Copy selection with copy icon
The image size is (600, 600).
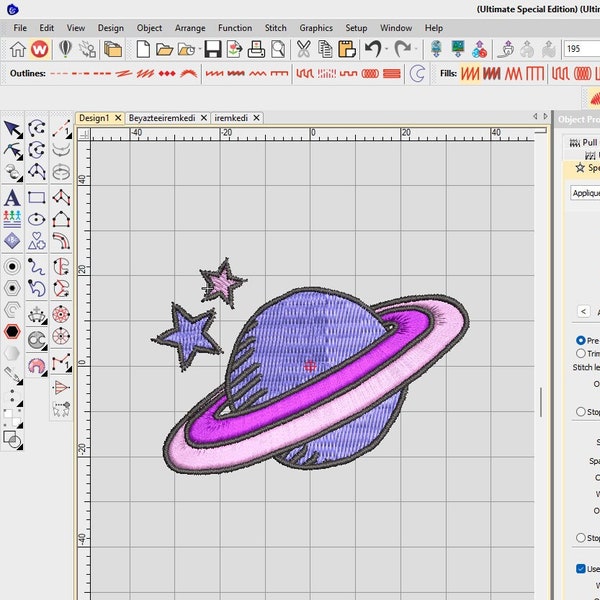click(x=325, y=49)
